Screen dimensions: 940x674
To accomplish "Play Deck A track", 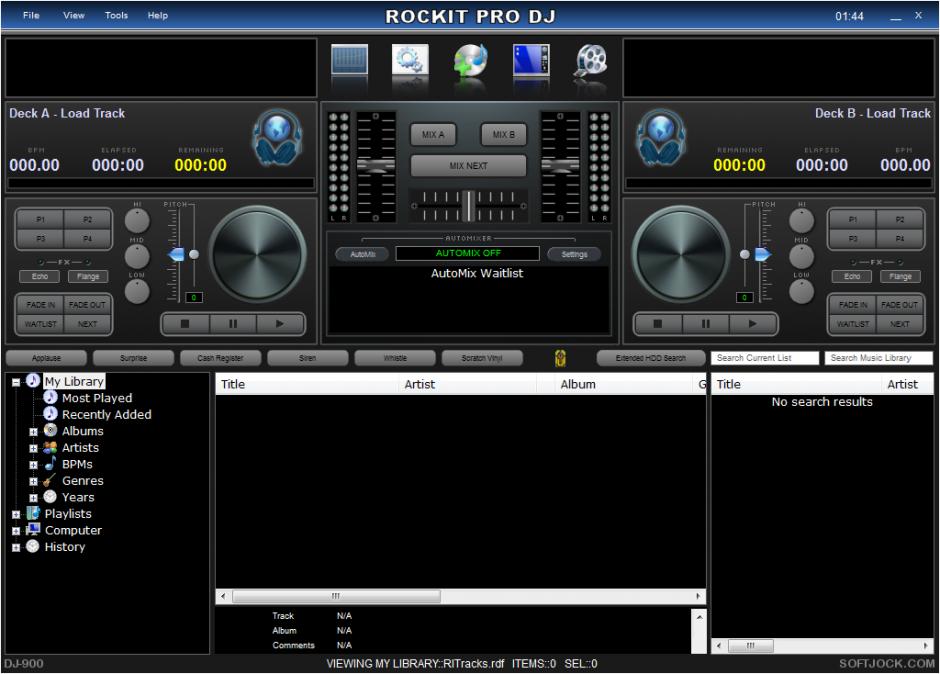I will click(280, 324).
